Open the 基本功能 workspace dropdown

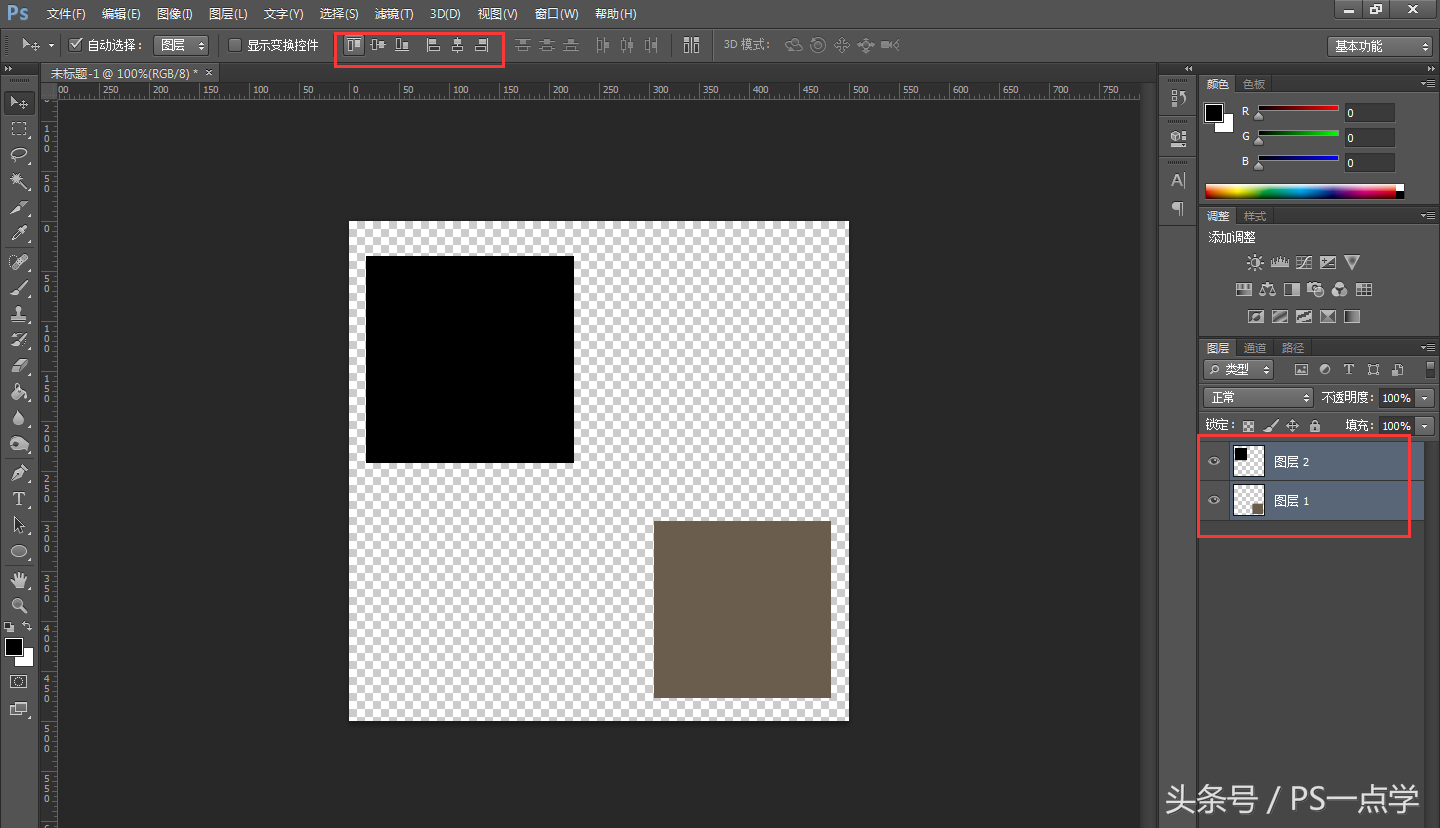(1381, 46)
